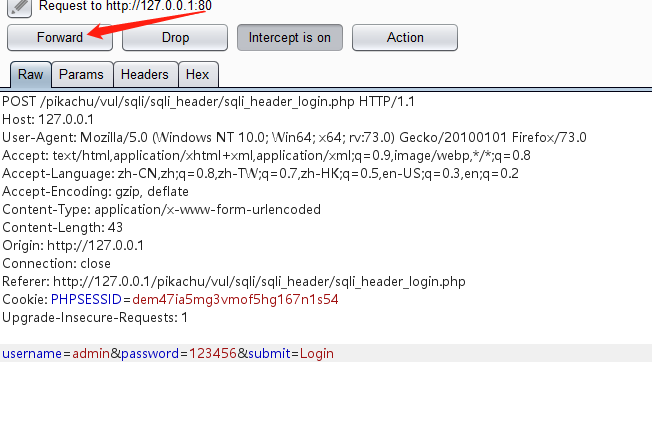The image size is (652, 436).
Task: Click the POST request line text
Action: click(208, 101)
